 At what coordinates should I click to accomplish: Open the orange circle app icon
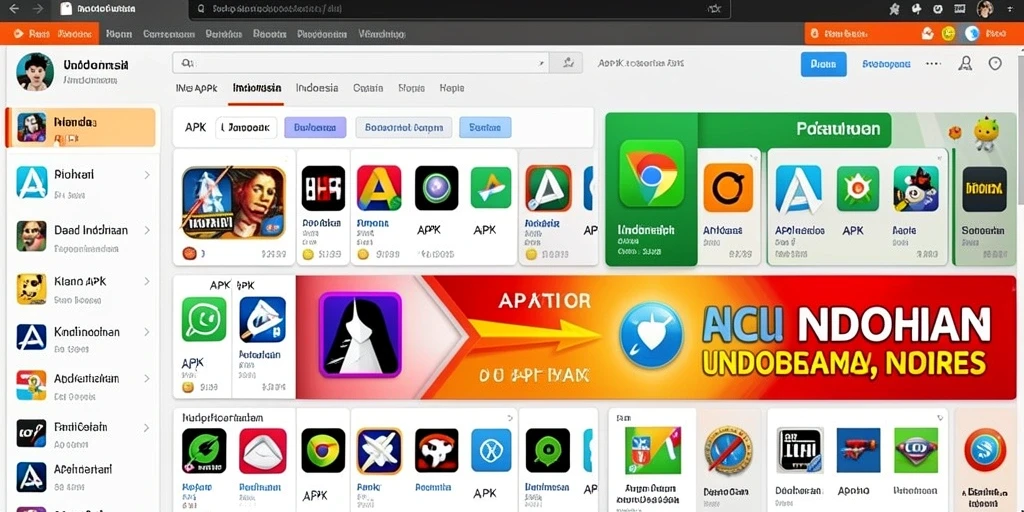tap(728, 188)
